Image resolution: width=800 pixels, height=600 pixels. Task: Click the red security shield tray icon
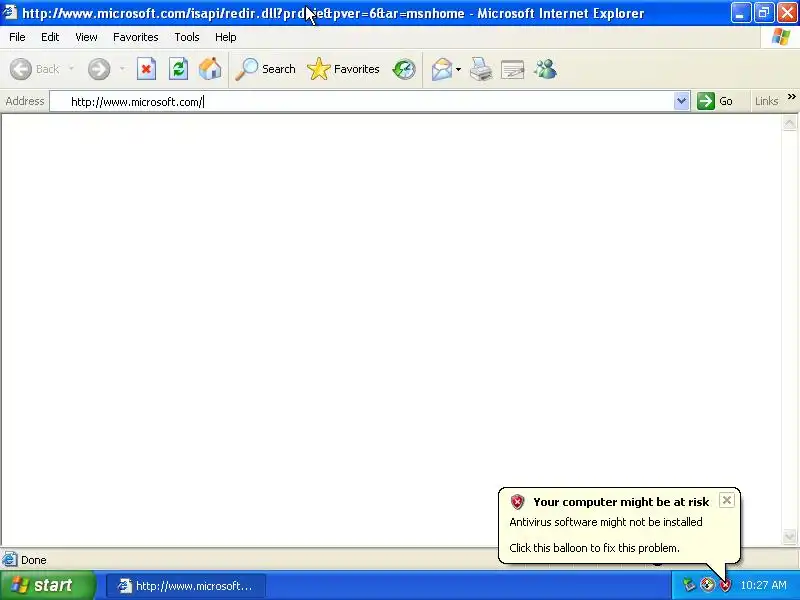pos(726,585)
